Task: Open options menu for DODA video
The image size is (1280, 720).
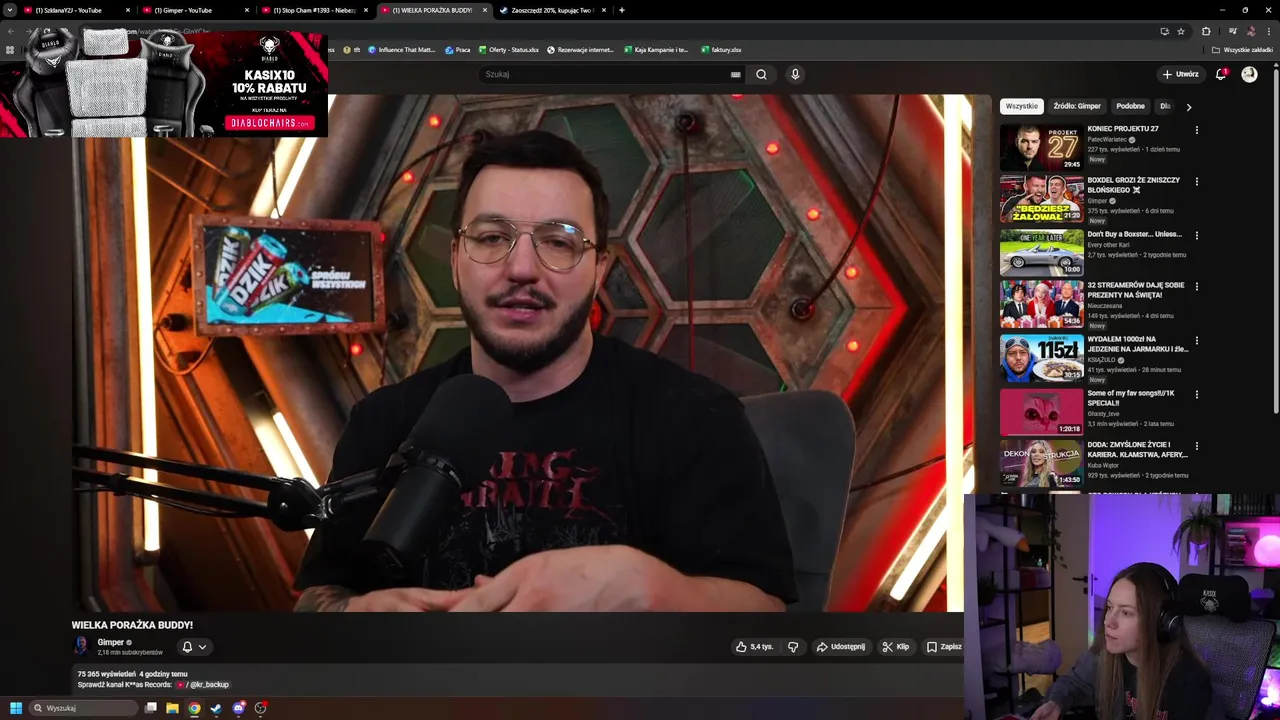Action: [1196, 446]
